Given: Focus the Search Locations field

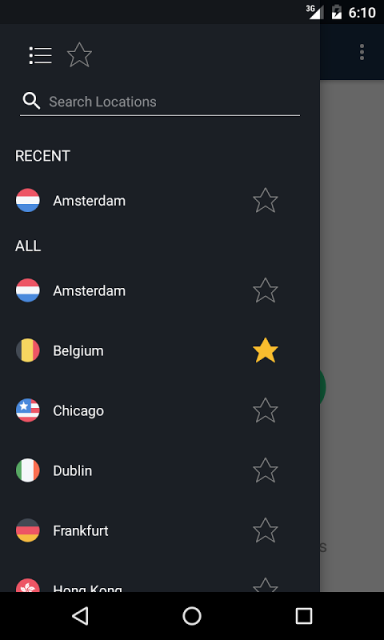Looking at the screenshot, I should pyautogui.click(x=160, y=102).
